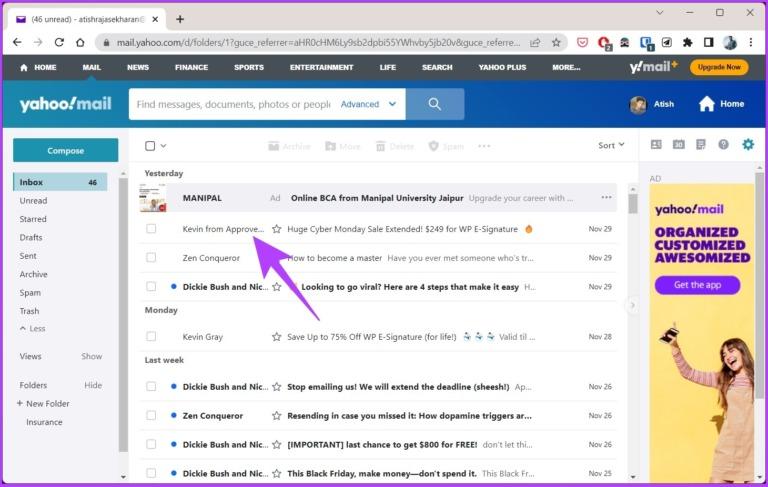Star the Stop emailing us email
The image size is (768, 487).
point(277,387)
